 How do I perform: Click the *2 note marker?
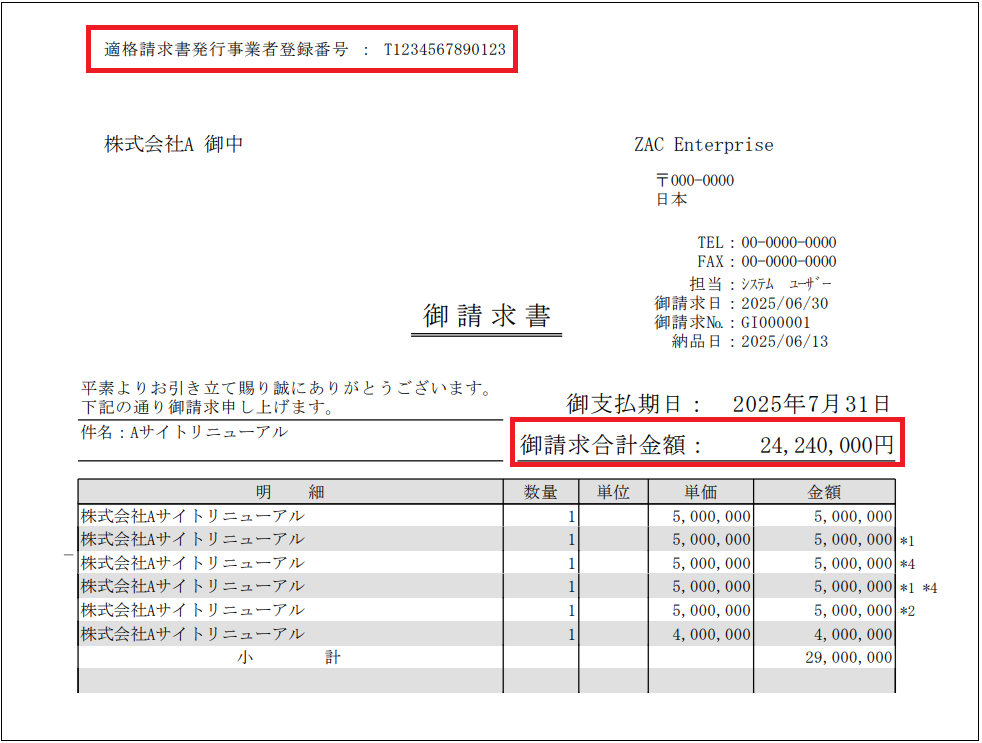tap(907, 611)
